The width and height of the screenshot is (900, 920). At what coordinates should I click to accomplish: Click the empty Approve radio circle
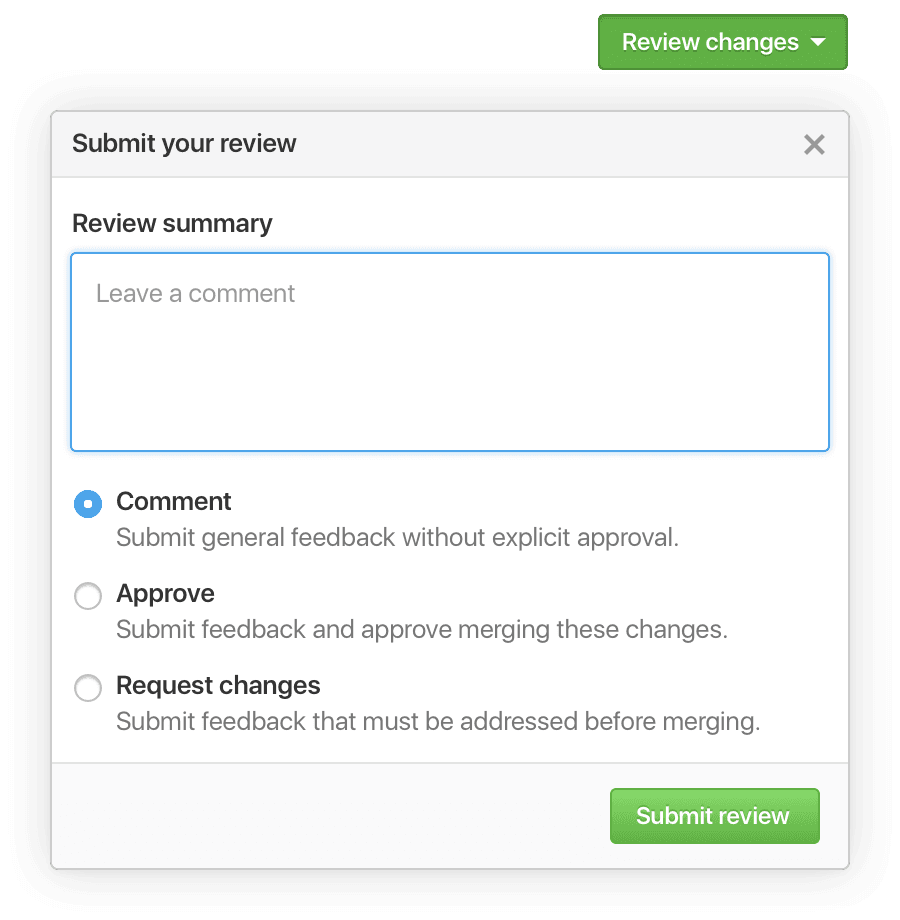88,595
